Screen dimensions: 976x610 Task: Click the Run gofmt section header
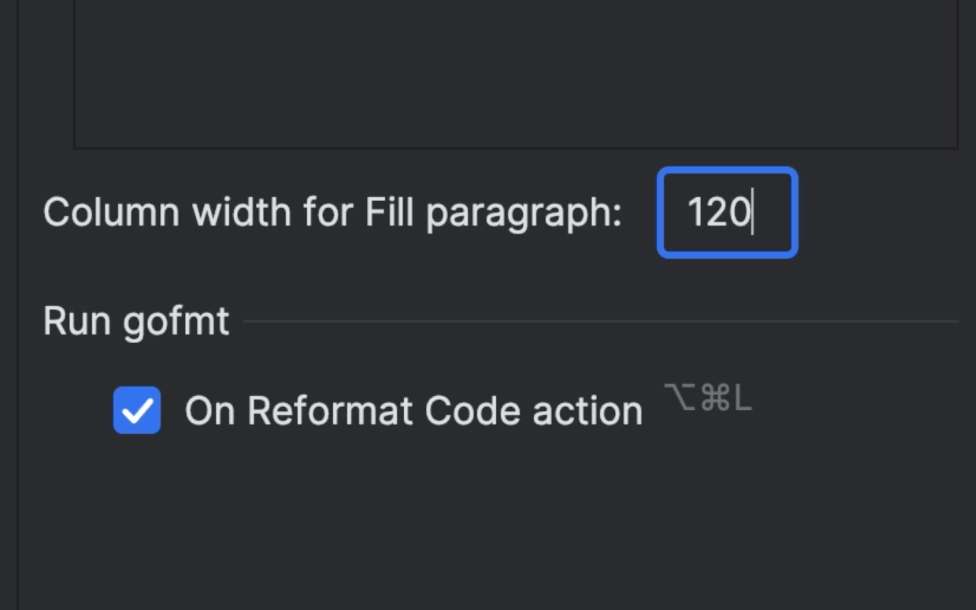(x=135, y=320)
